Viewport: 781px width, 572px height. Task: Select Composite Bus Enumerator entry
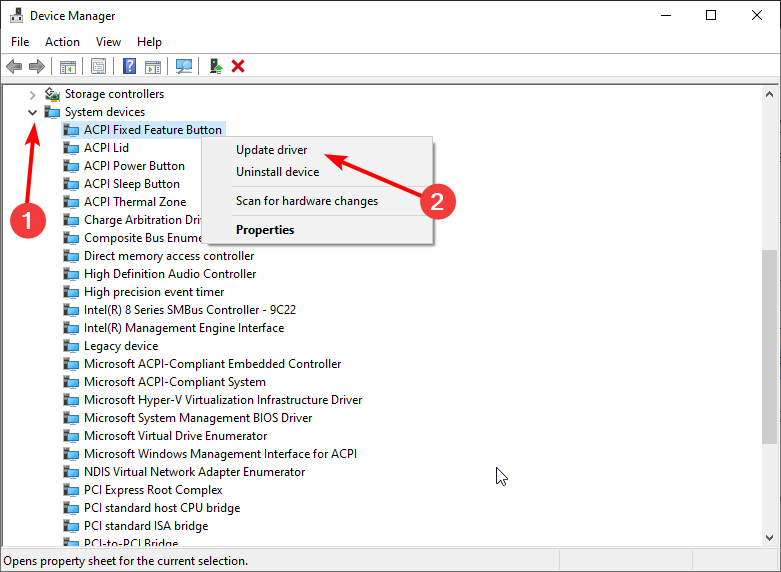click(142, 238)
